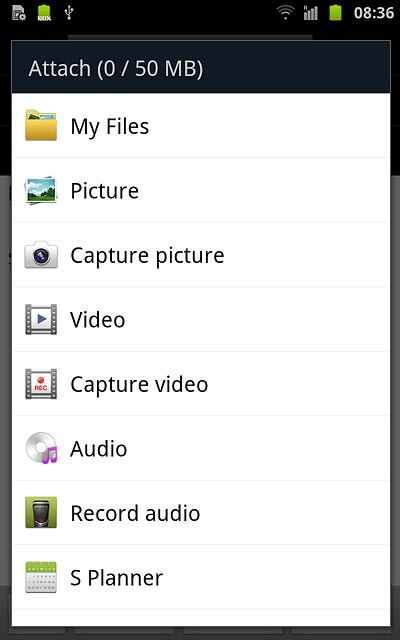The width and height of the screenshot is (400, 640).
Task: Tap the 08:36 clock in status bar
Action: tap(373, 13)
